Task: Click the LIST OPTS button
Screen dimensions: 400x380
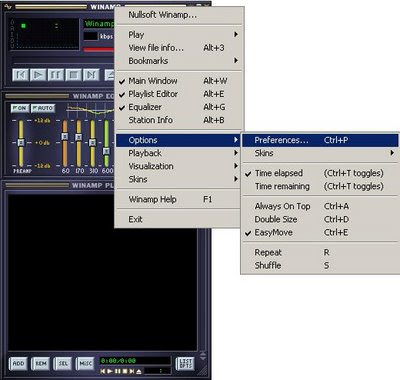Action: 185,364
